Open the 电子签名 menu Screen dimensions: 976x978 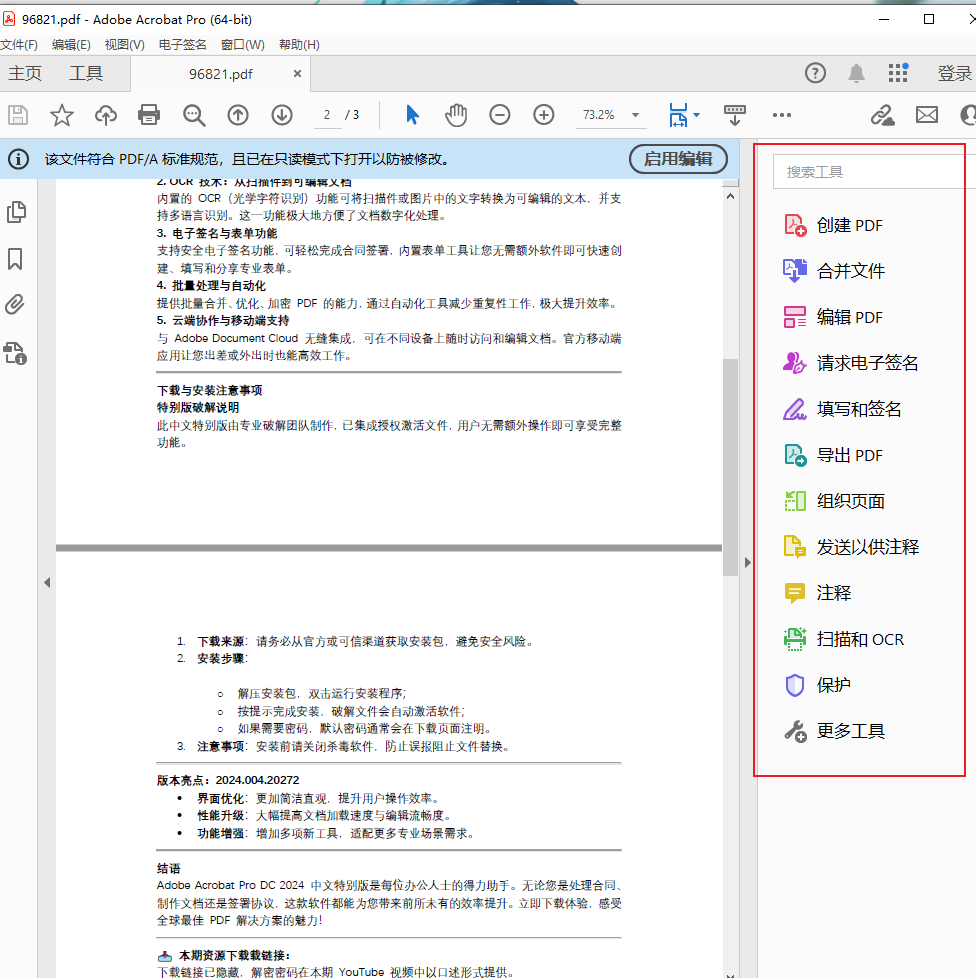click(182, 45)
